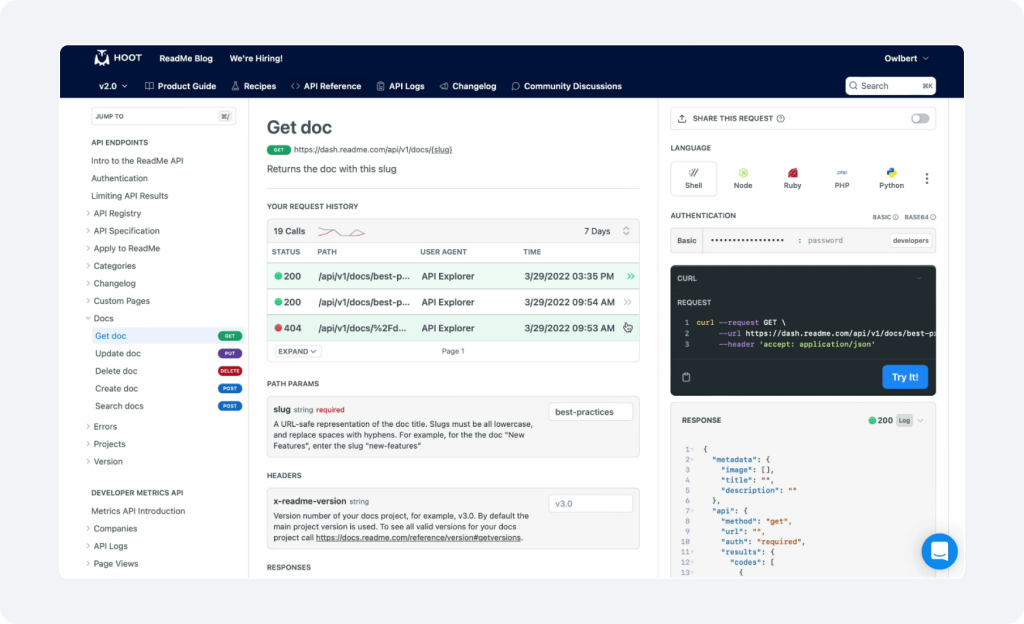Screen dimensions: 1024x624
Task: Open Metrics API Introduction page
Action: [138, 511]
